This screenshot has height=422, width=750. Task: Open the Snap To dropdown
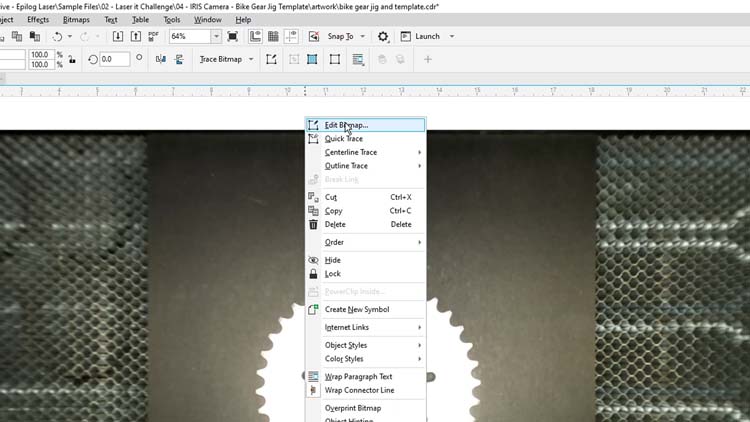tap(346, 36)
